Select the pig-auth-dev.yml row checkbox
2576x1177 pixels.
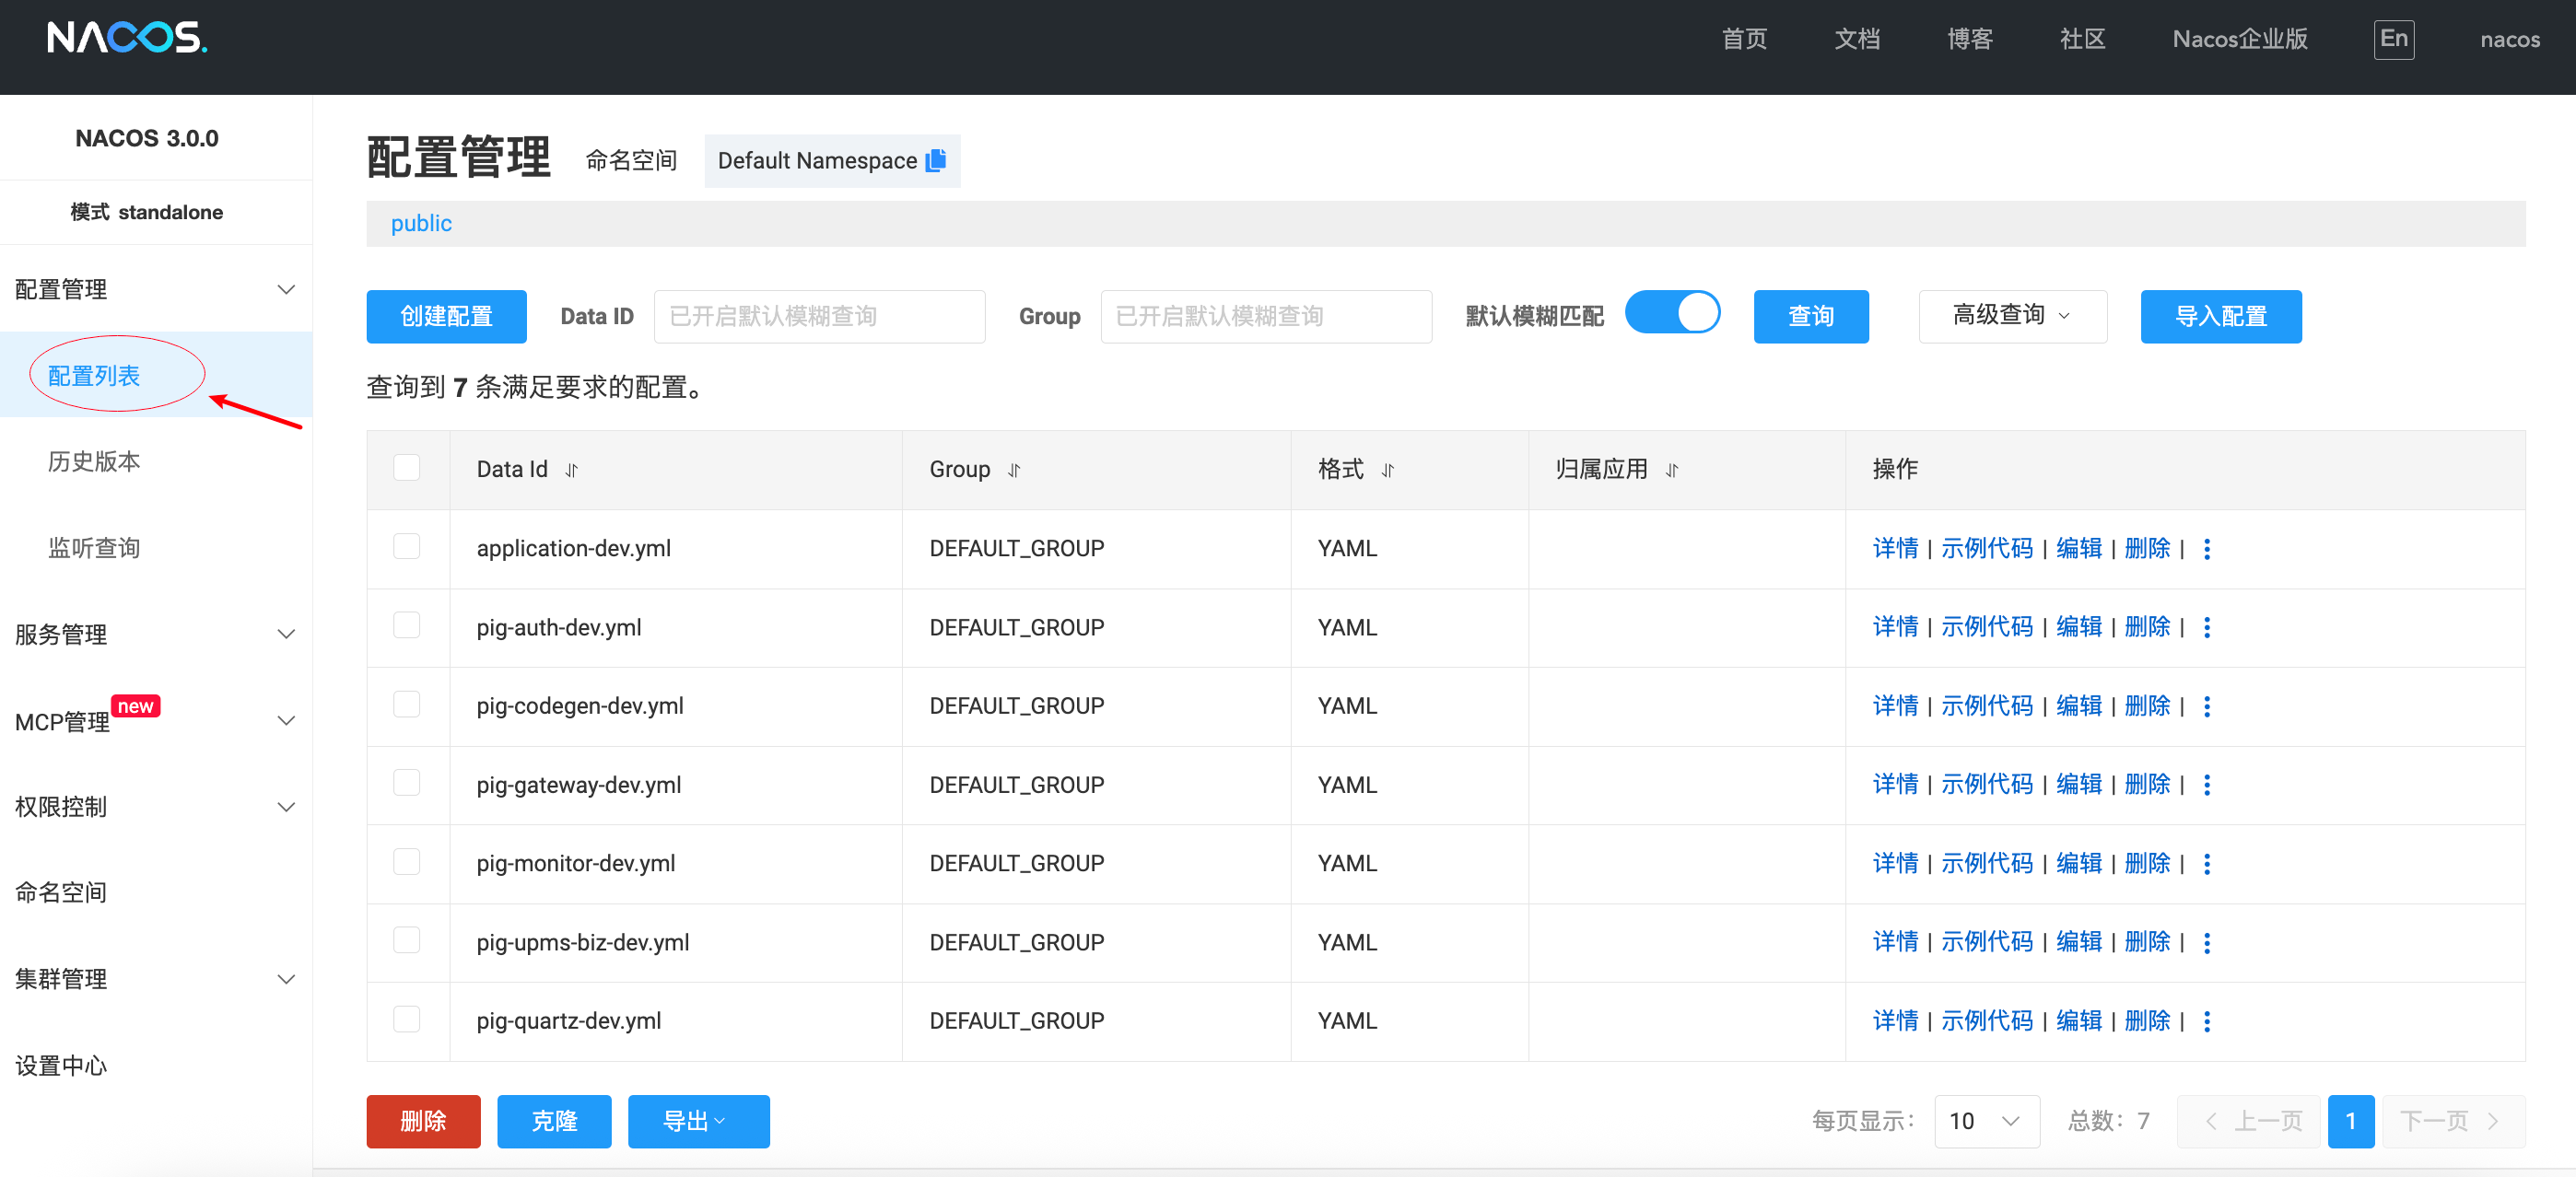click(407, 626)
